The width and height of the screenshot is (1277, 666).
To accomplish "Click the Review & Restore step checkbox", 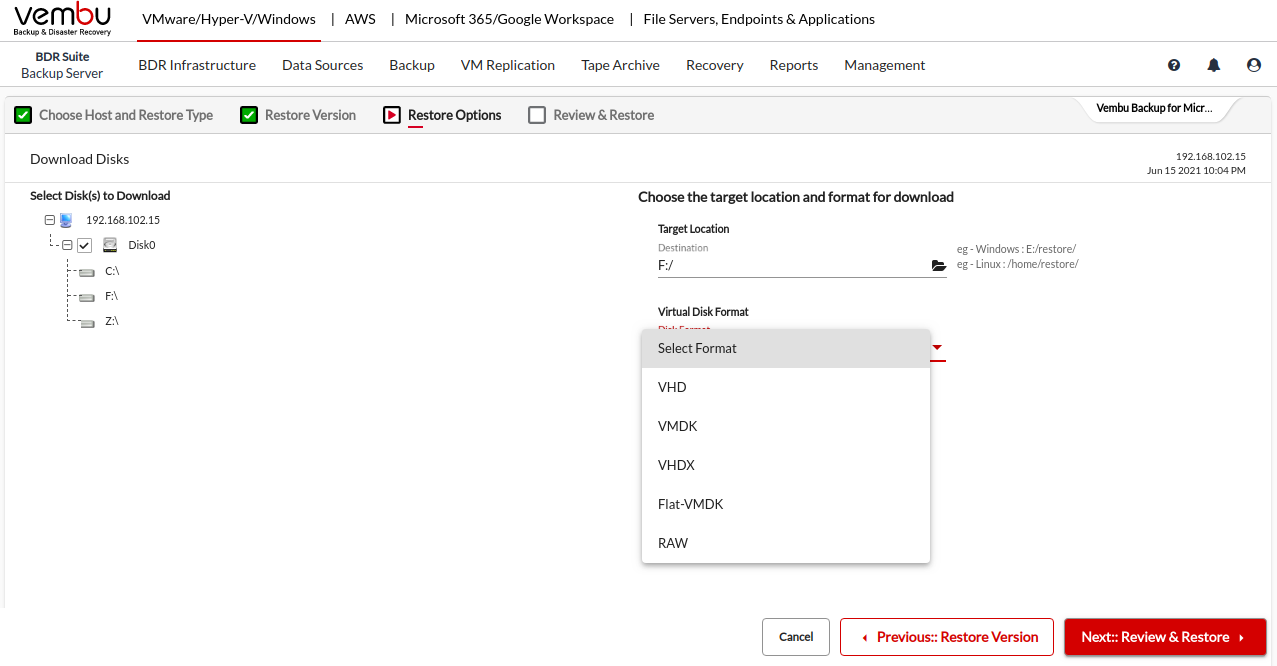I will pos(537,115).
